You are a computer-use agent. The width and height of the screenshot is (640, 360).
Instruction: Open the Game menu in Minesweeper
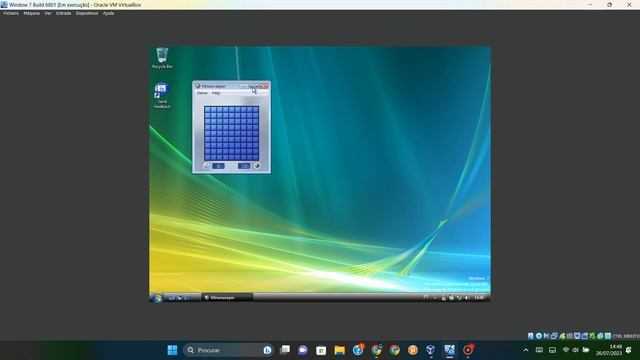click(202, 93)
